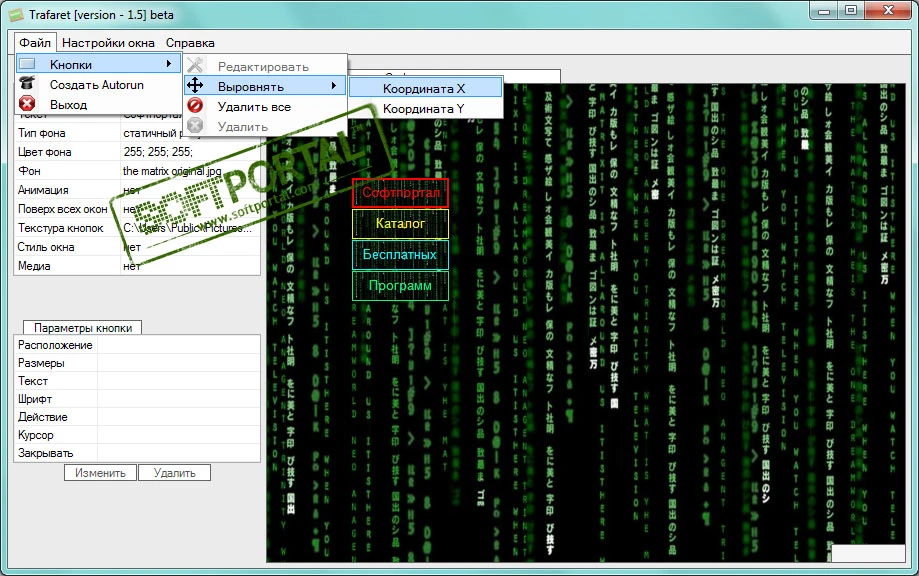Choose Координата Y alignment option
The height and width of the screenshot is (576, 919).
(424, 108)
